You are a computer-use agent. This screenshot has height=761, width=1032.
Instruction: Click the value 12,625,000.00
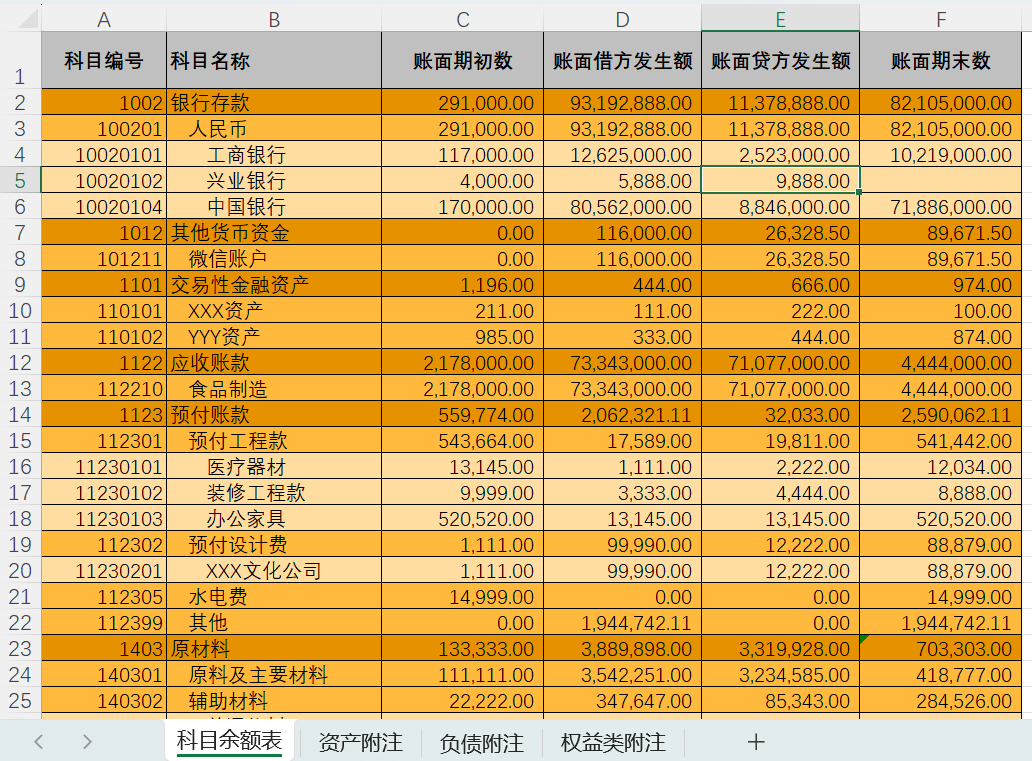[x=622, y=155]
